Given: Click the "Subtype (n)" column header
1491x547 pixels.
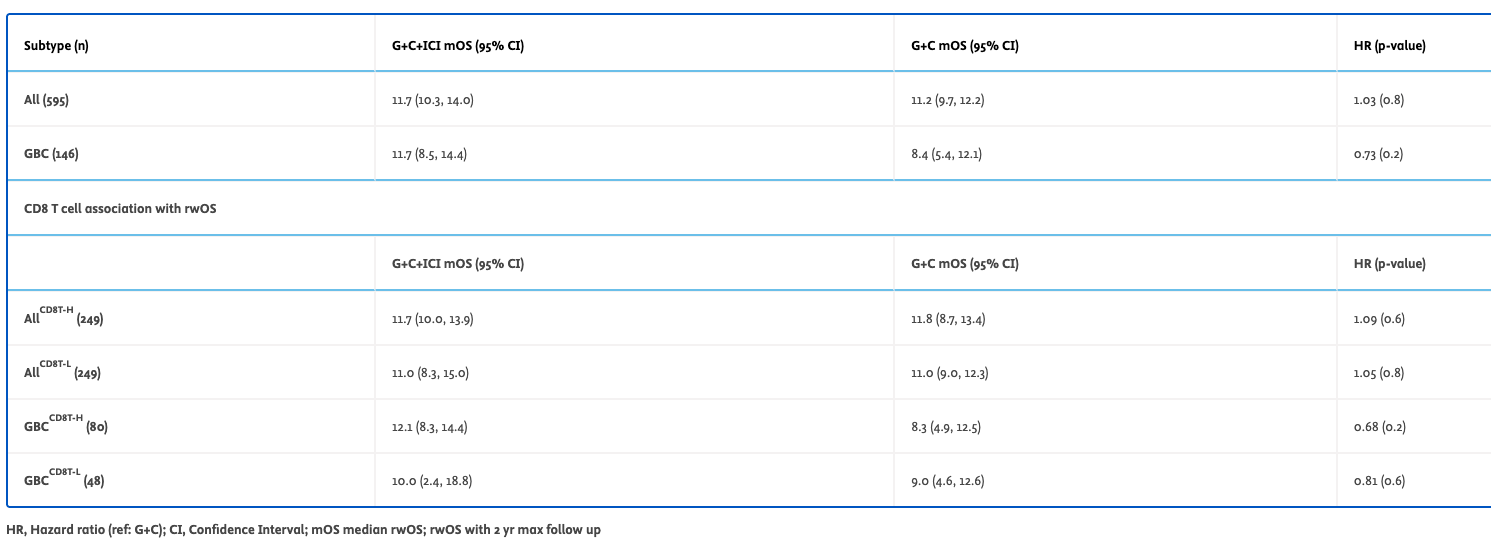Looking at the screenshot, I should 56,46.
